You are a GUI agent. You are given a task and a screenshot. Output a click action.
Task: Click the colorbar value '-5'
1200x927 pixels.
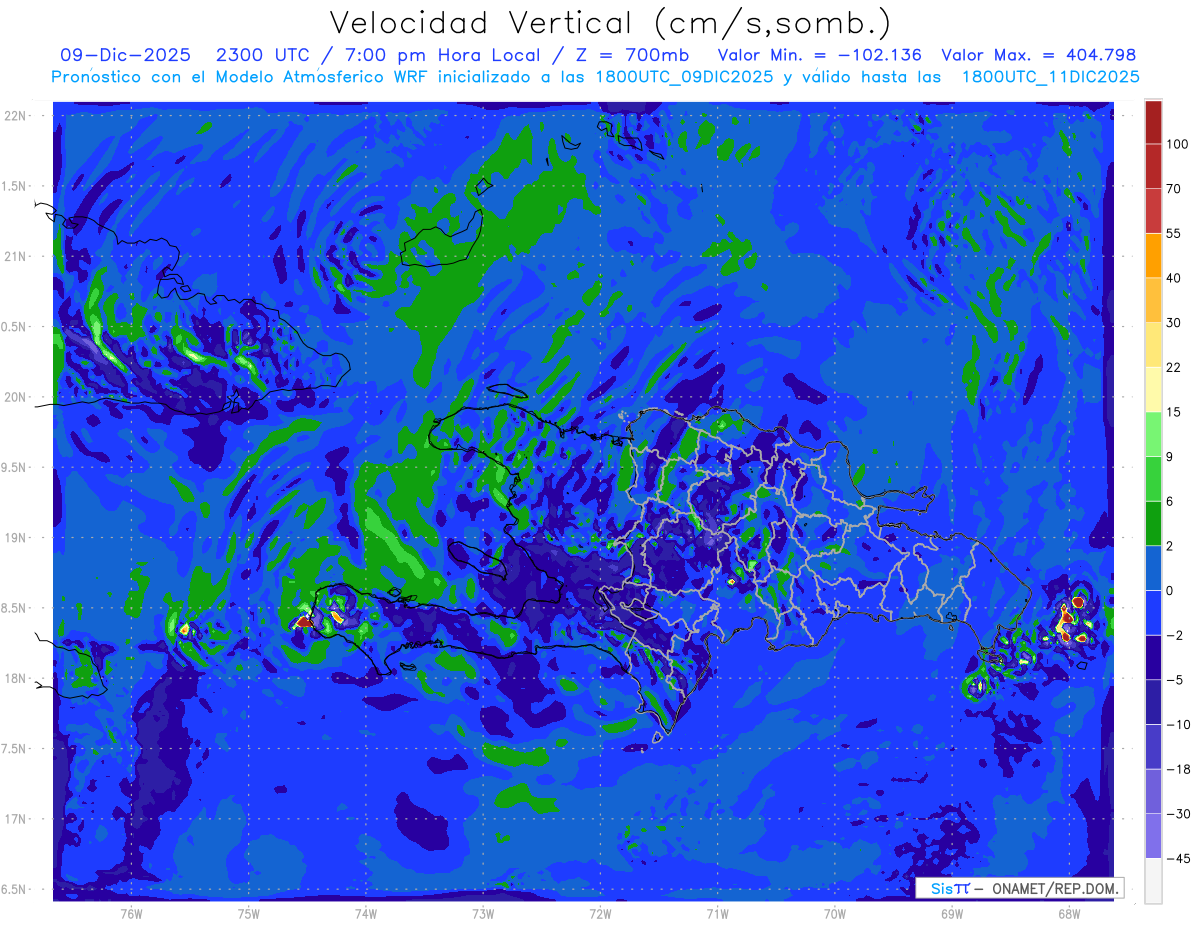tap(1174, 680)
